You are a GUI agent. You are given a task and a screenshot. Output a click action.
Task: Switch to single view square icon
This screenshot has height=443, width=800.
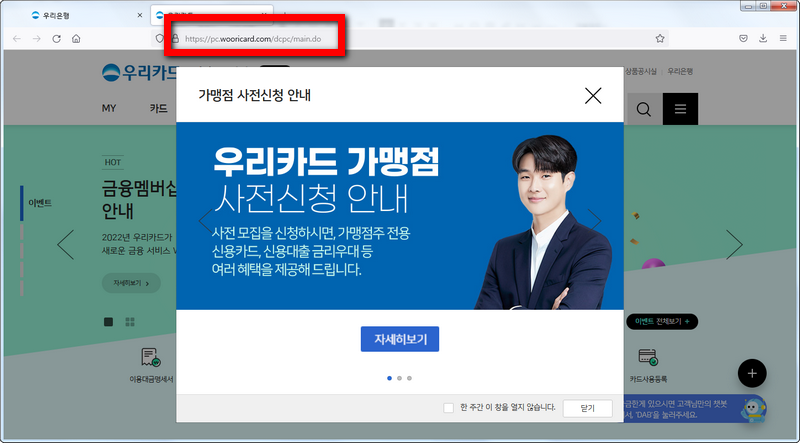pyautogui.click(x=108, y=322)
